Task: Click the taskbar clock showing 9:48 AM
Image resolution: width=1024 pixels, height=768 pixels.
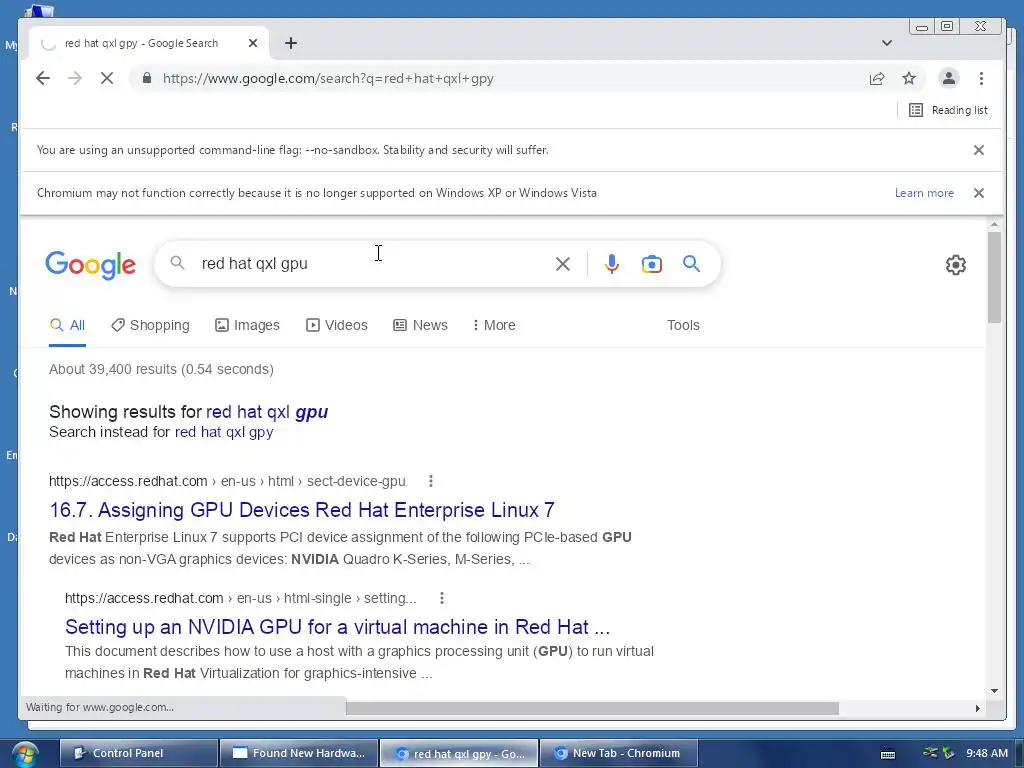Action: tap(987, 753)
